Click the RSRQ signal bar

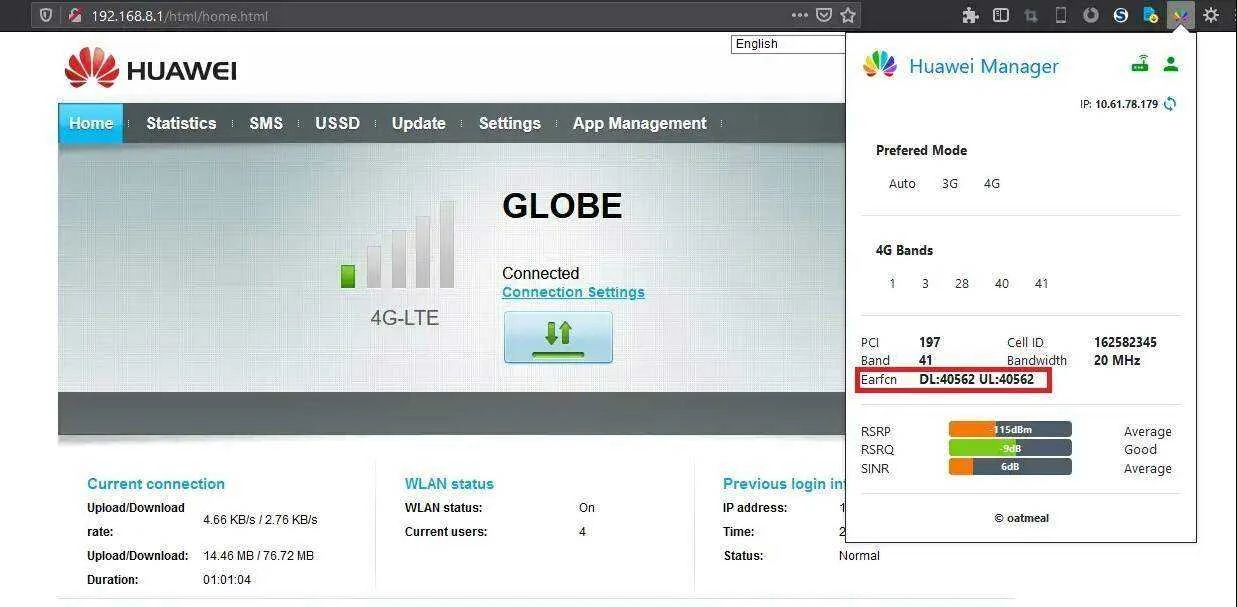click(x=1010, y=448)
